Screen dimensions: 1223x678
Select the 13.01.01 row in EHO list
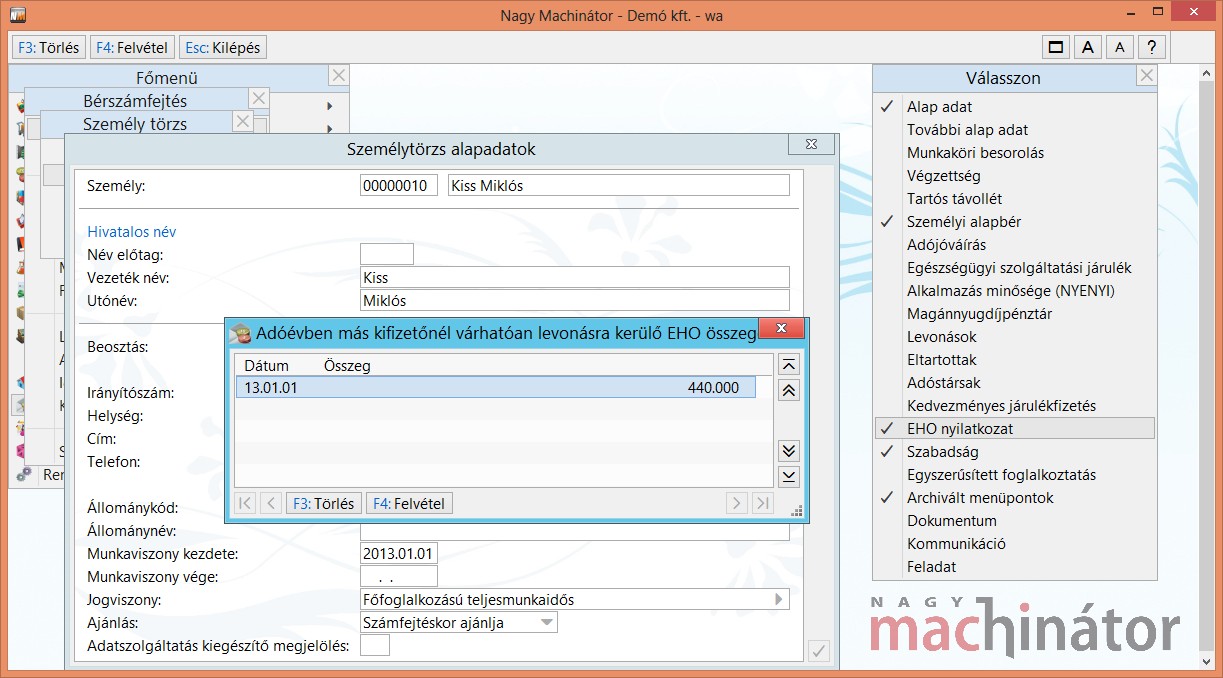pos(495,387)
